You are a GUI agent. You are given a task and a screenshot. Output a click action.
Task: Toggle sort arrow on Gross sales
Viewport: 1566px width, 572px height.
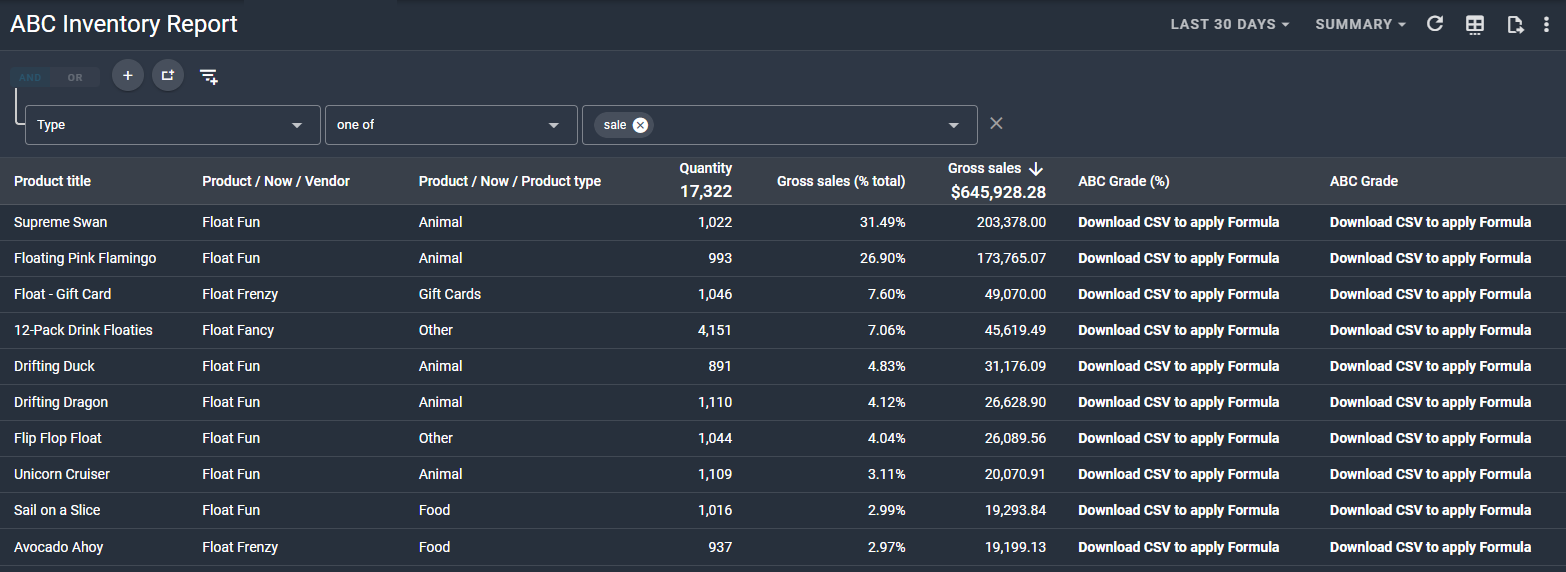(x=1036, y=169)
